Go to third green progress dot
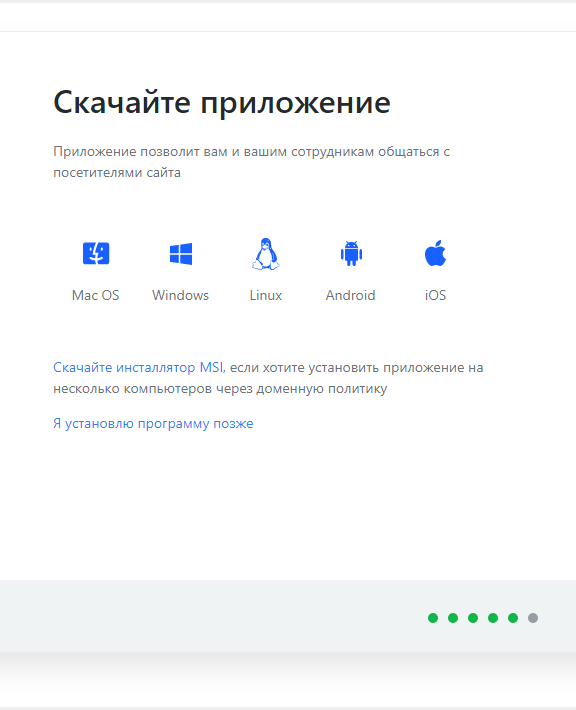The image size is (576, 710). 473,618
